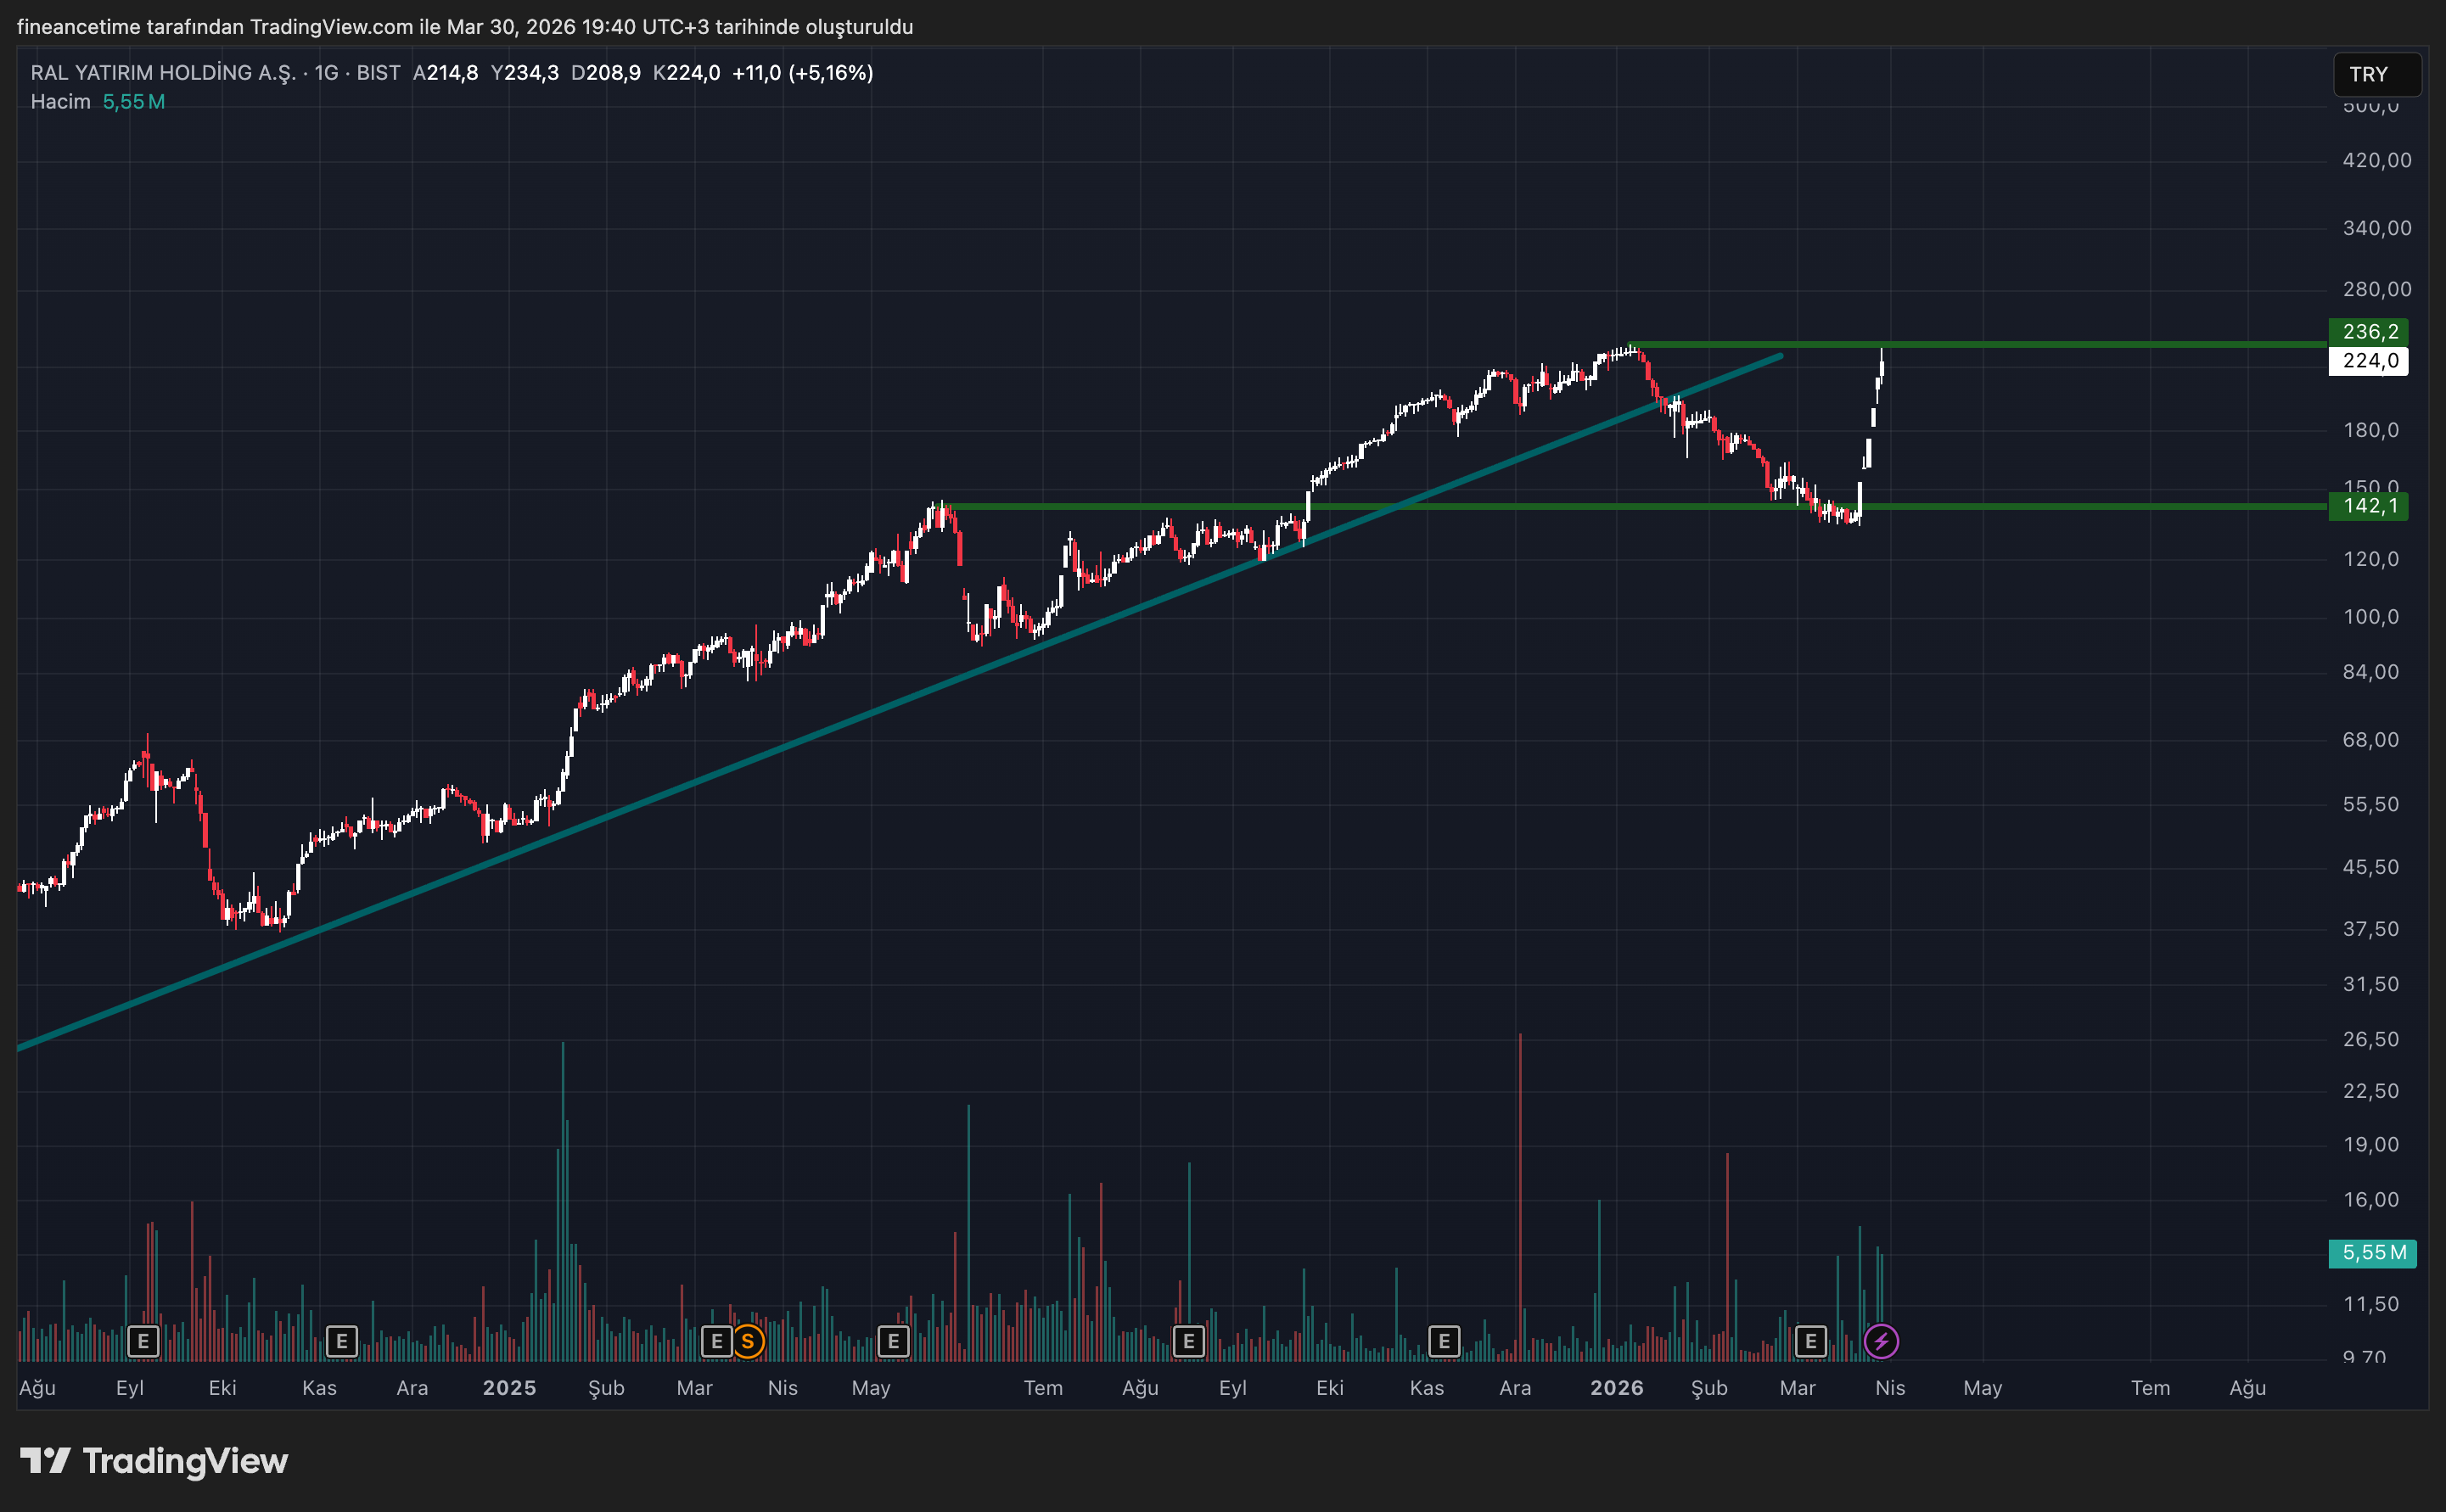Click the earnings "E" marker left of 2026
This screenshot has width=2446, height=1512.
pyautogui.click(x=1444, y=1341)
